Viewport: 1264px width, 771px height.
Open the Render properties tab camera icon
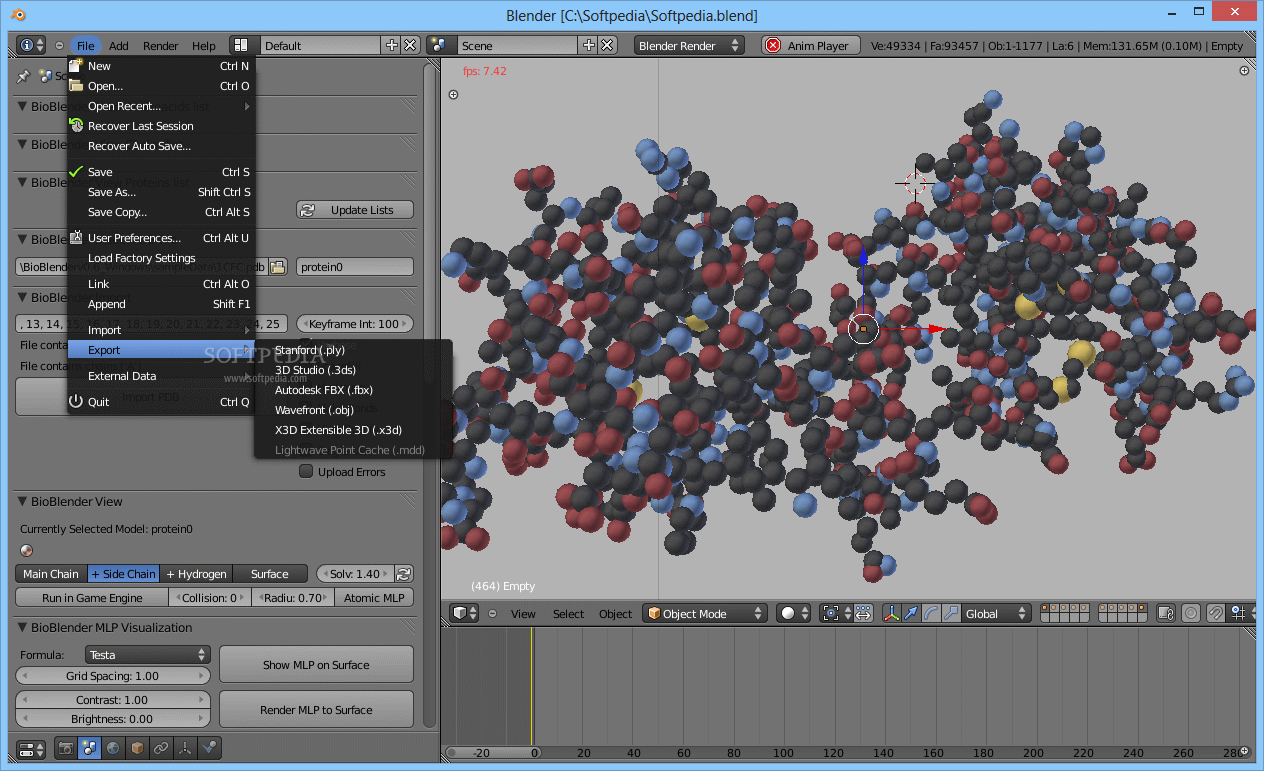coord(66,748)
